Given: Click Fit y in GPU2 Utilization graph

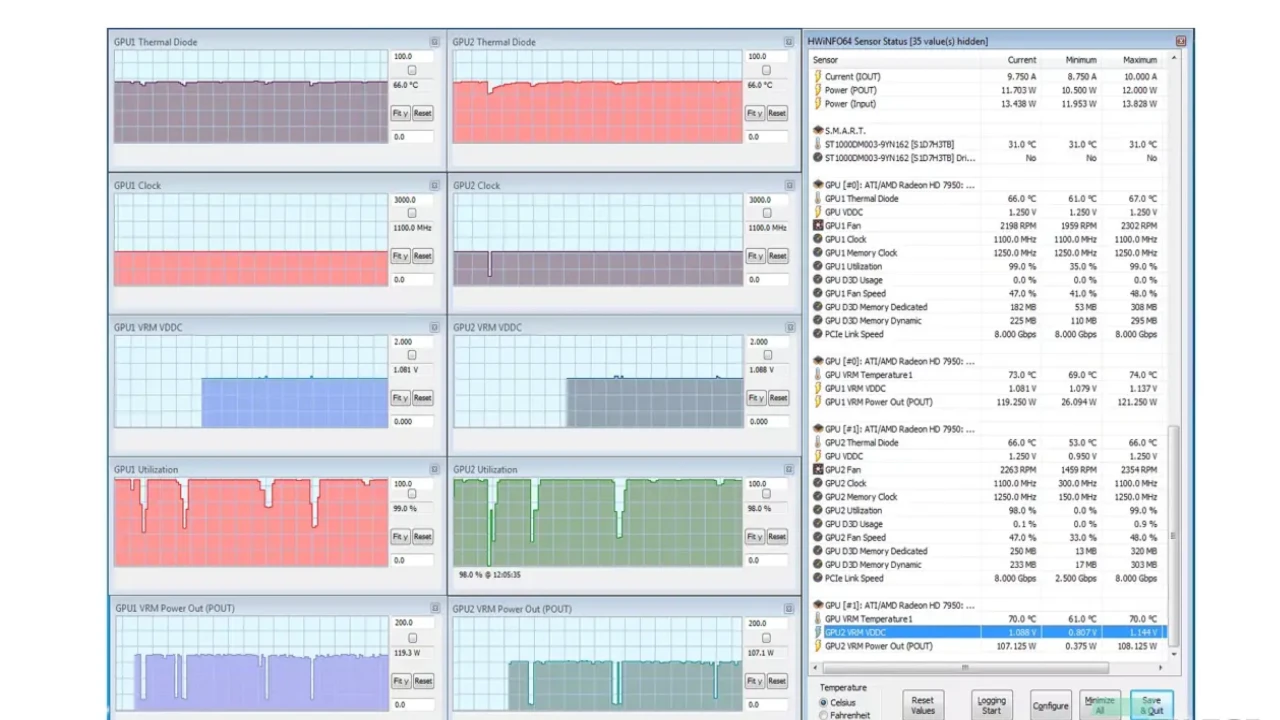Looking at the screenshot, I should pos(754,537).
